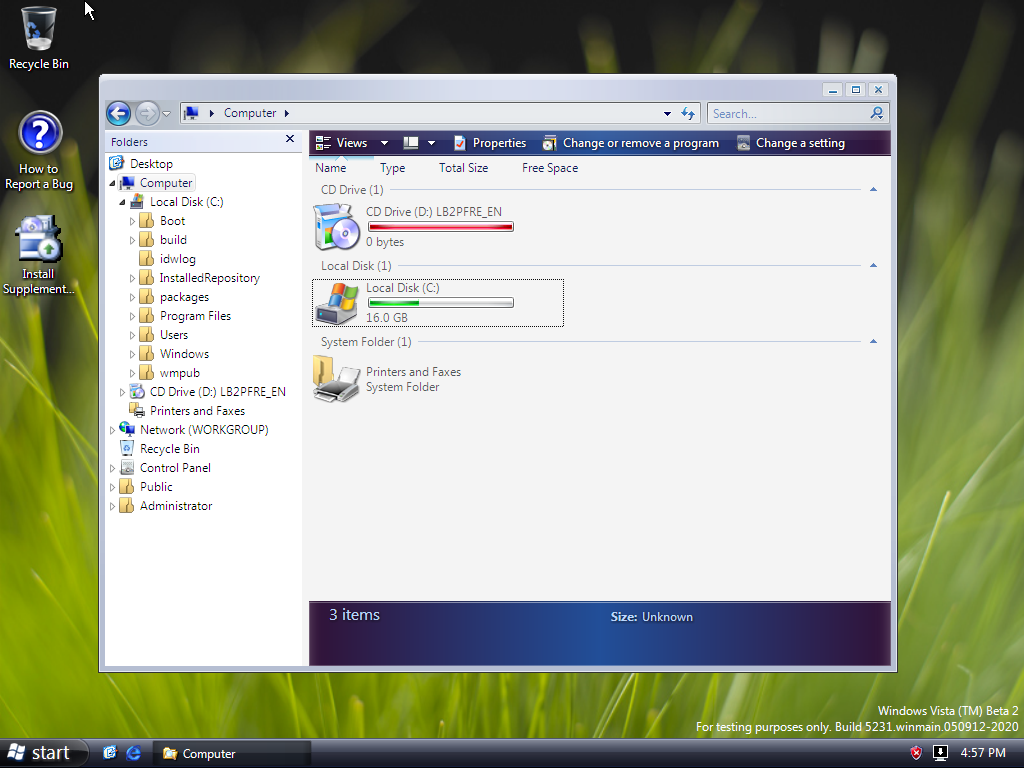Click the Properties toolbar button
Viewport: 1024px width, 768px height.
489,143
